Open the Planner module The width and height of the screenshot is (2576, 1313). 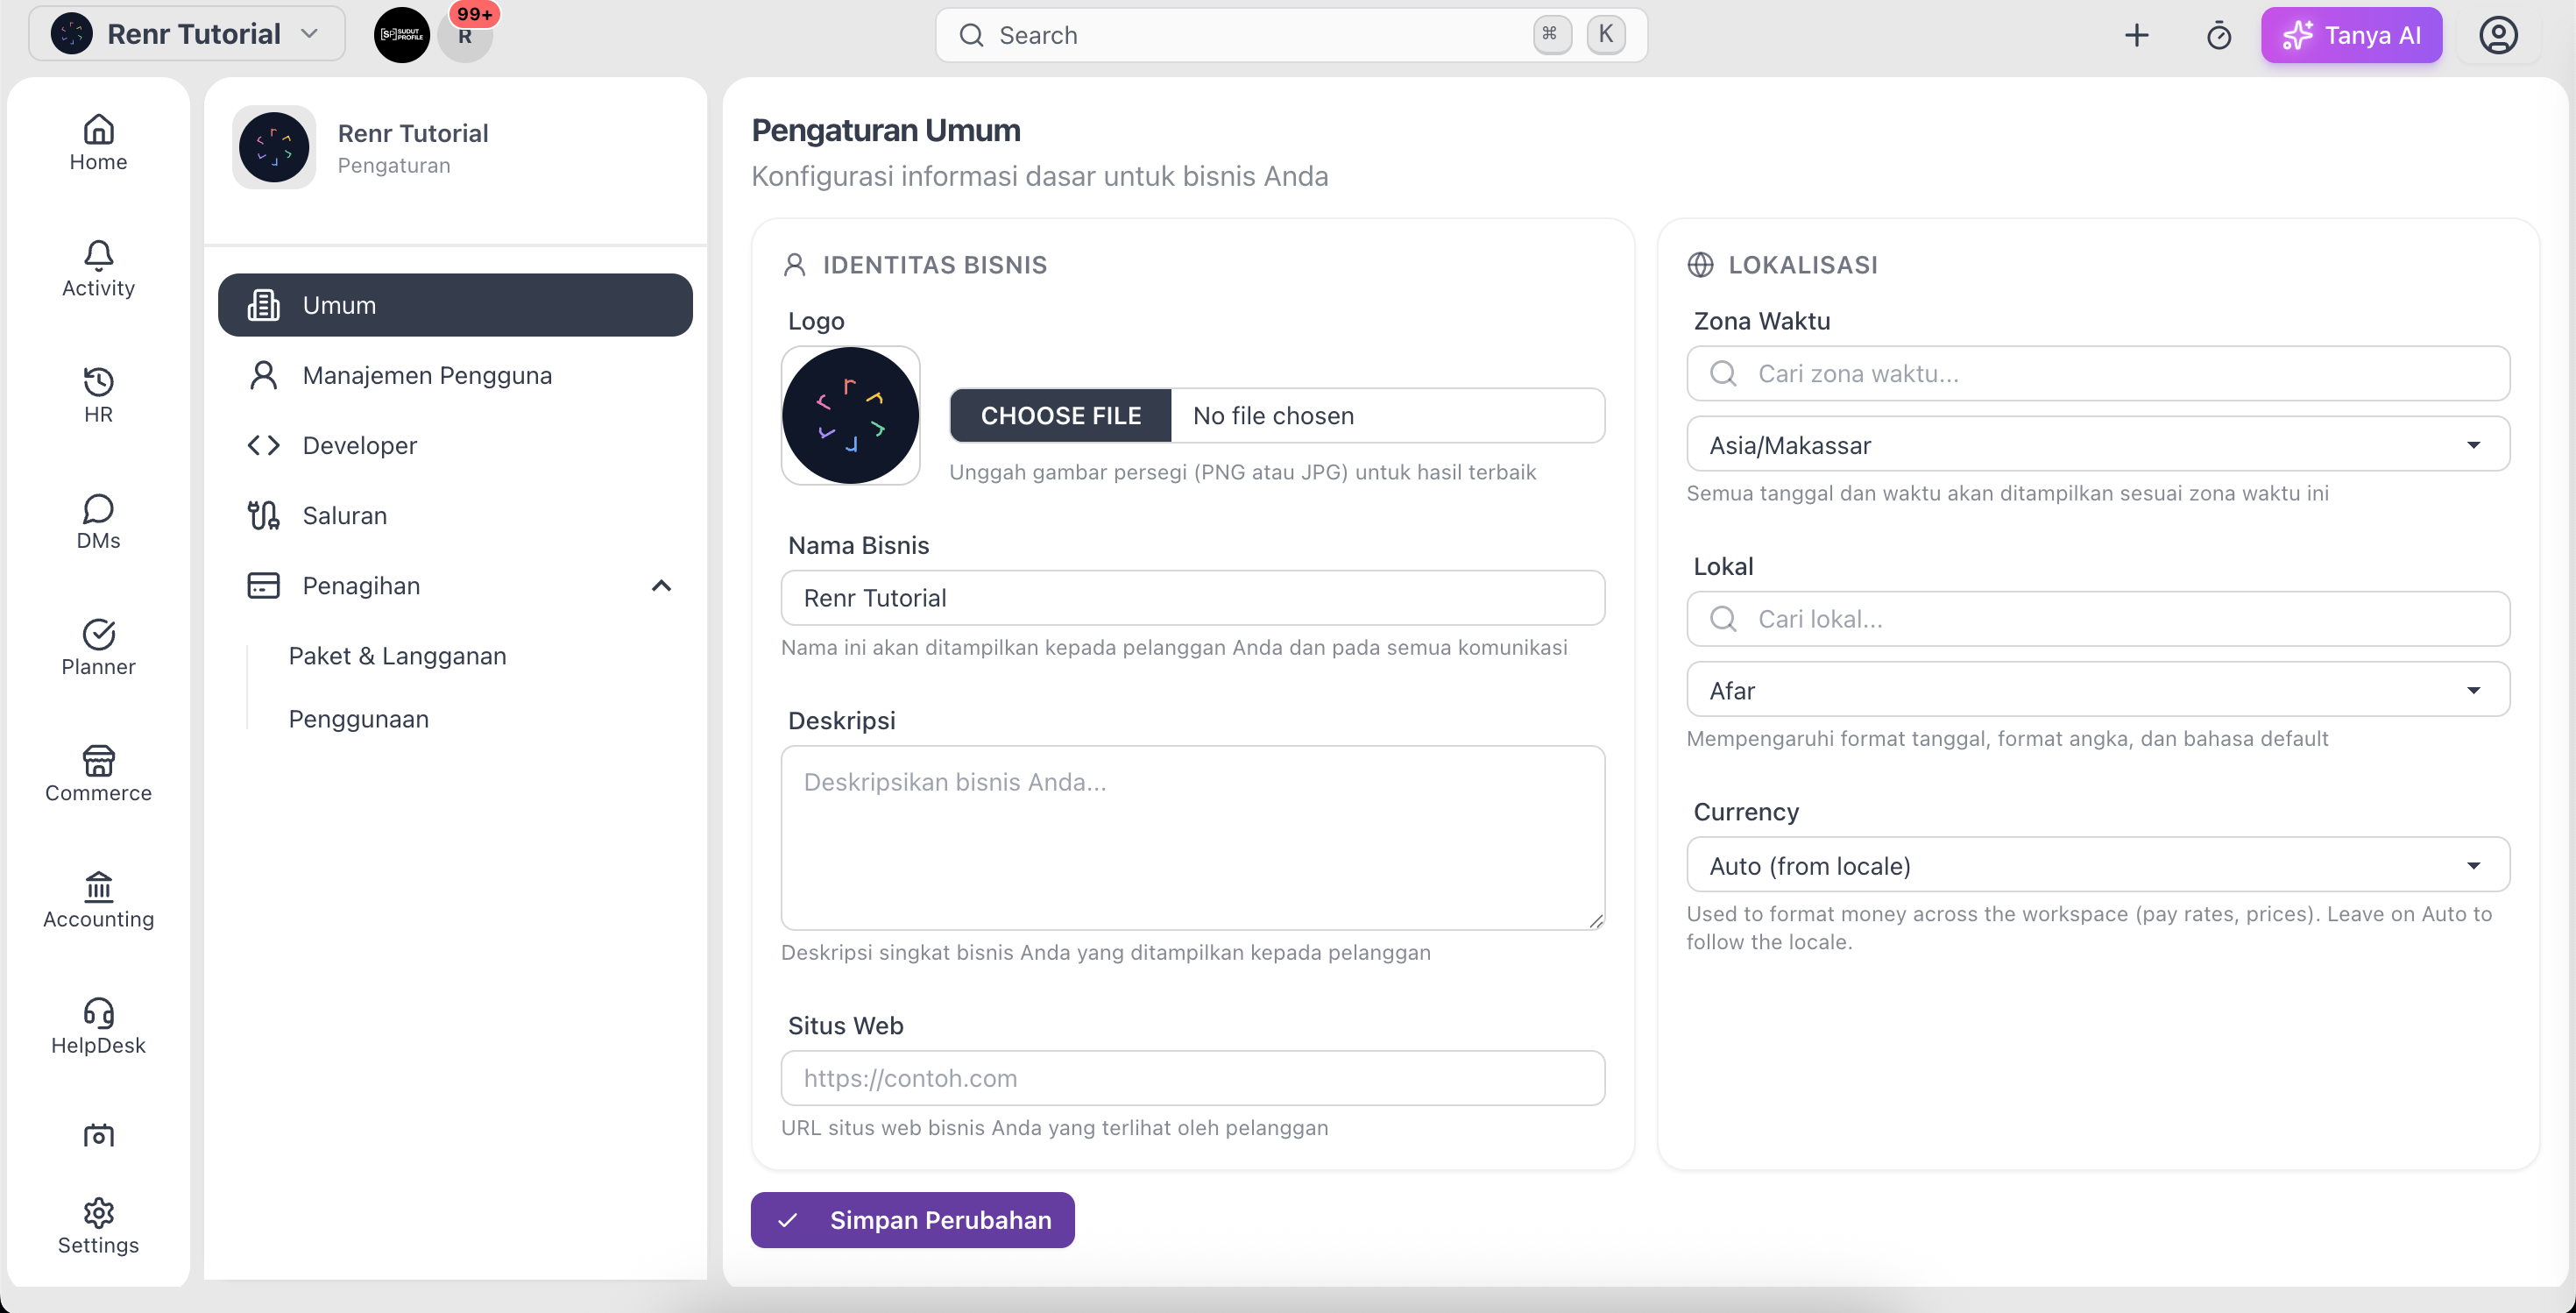pos(98,647)
